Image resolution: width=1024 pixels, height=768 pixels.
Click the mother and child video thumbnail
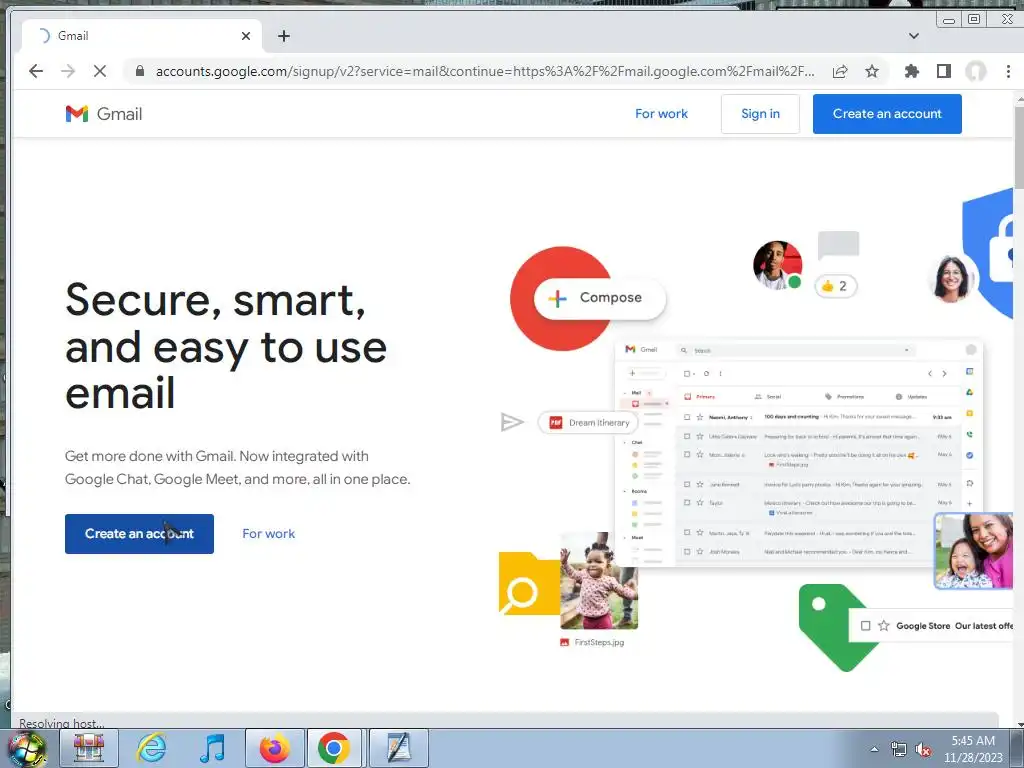pos(974,551)
